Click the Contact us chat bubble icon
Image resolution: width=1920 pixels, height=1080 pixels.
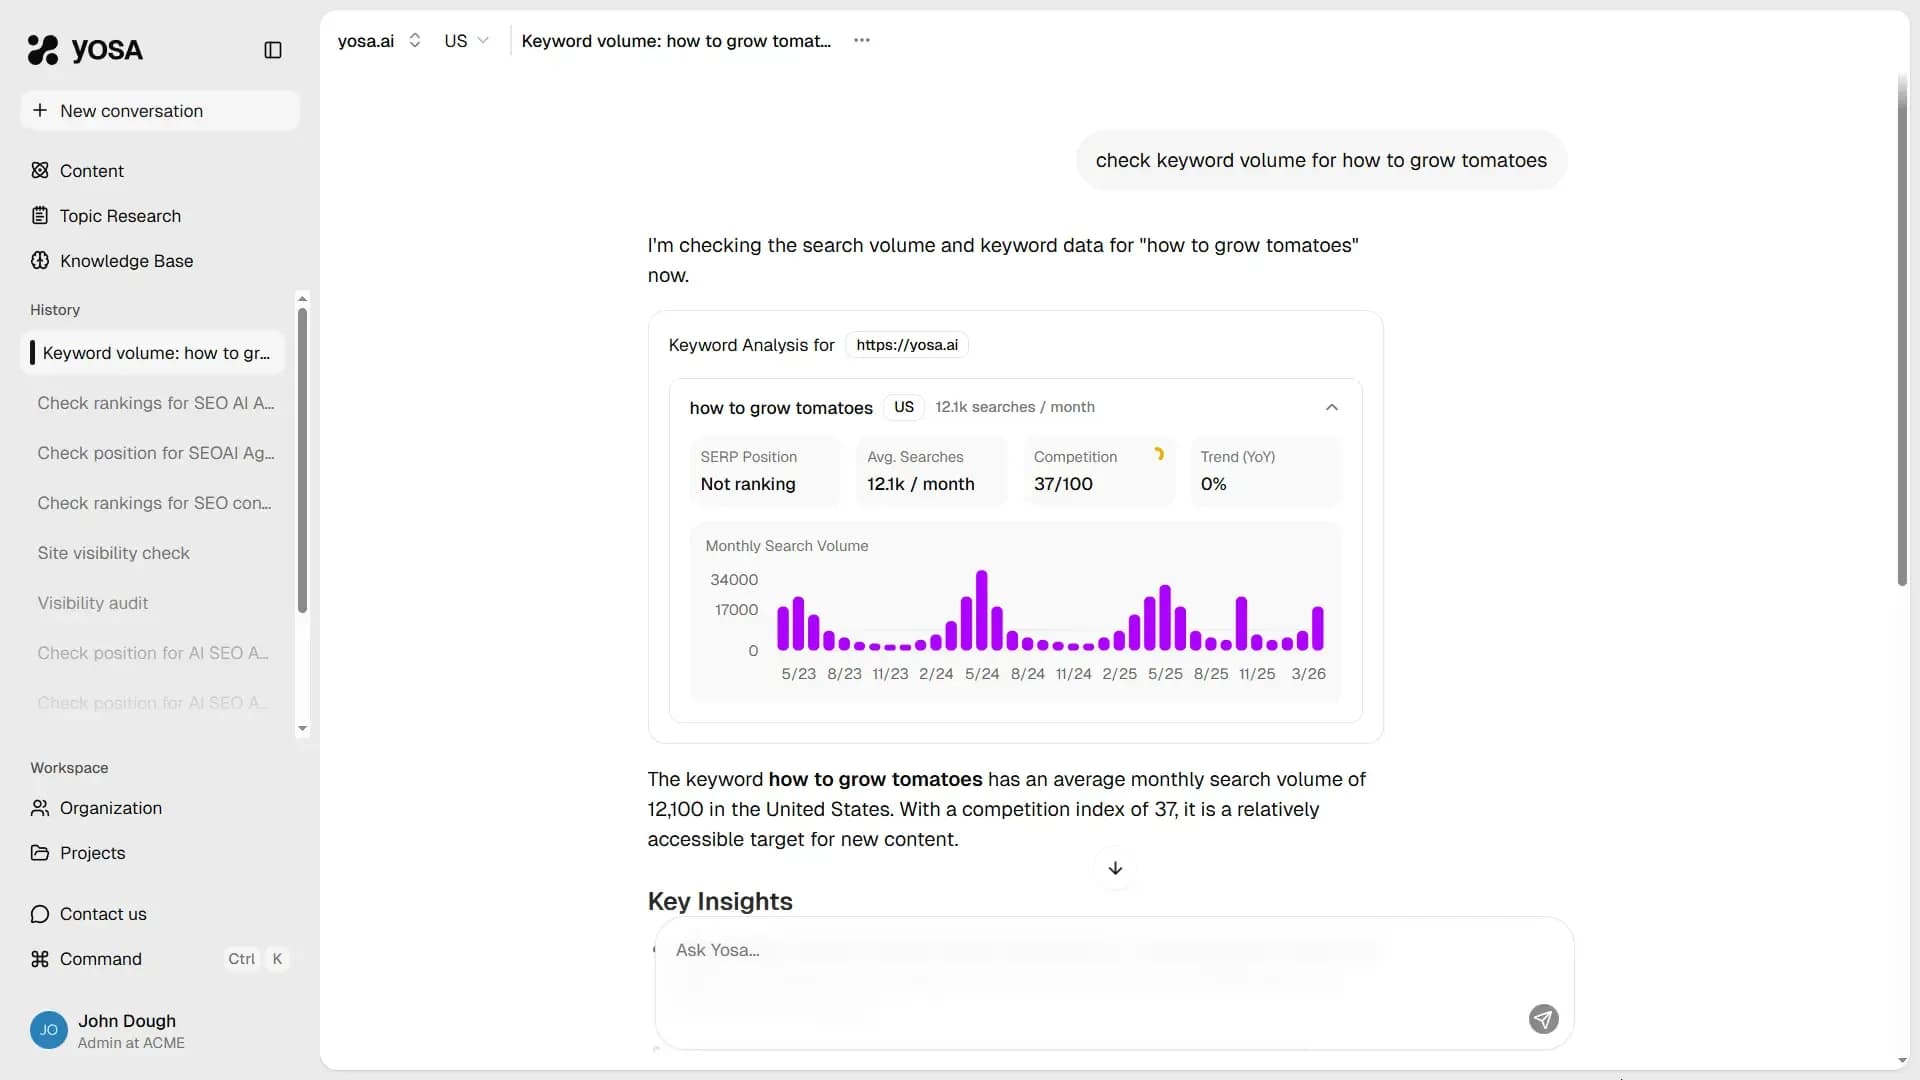pyautogui.click(x=40, y=913)
